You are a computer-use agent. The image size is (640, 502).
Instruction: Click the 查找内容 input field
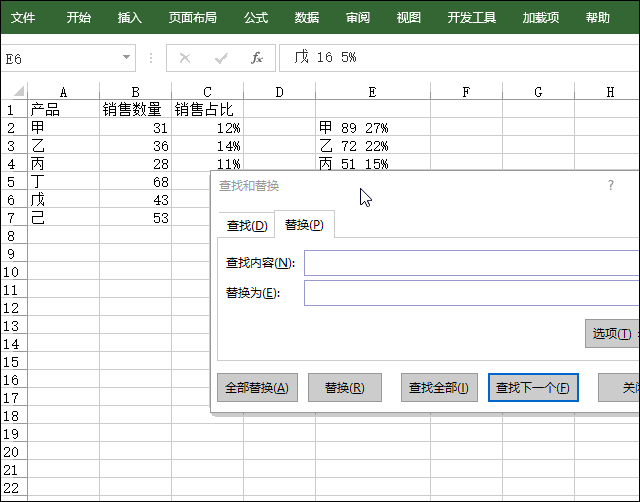click(x=471, y=263)
